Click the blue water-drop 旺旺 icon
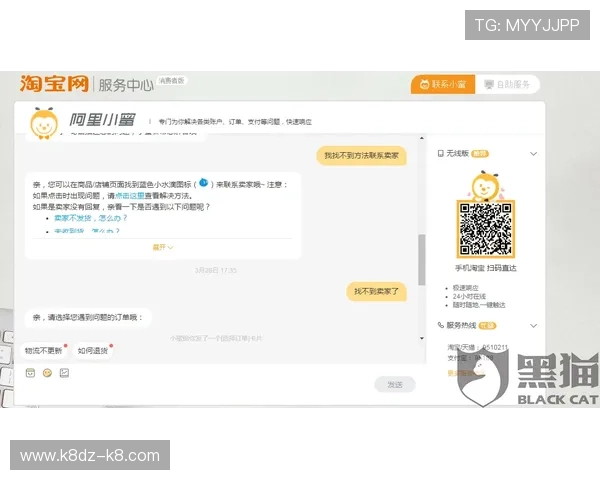The image size is (600, 480). [x=204, y=183]
